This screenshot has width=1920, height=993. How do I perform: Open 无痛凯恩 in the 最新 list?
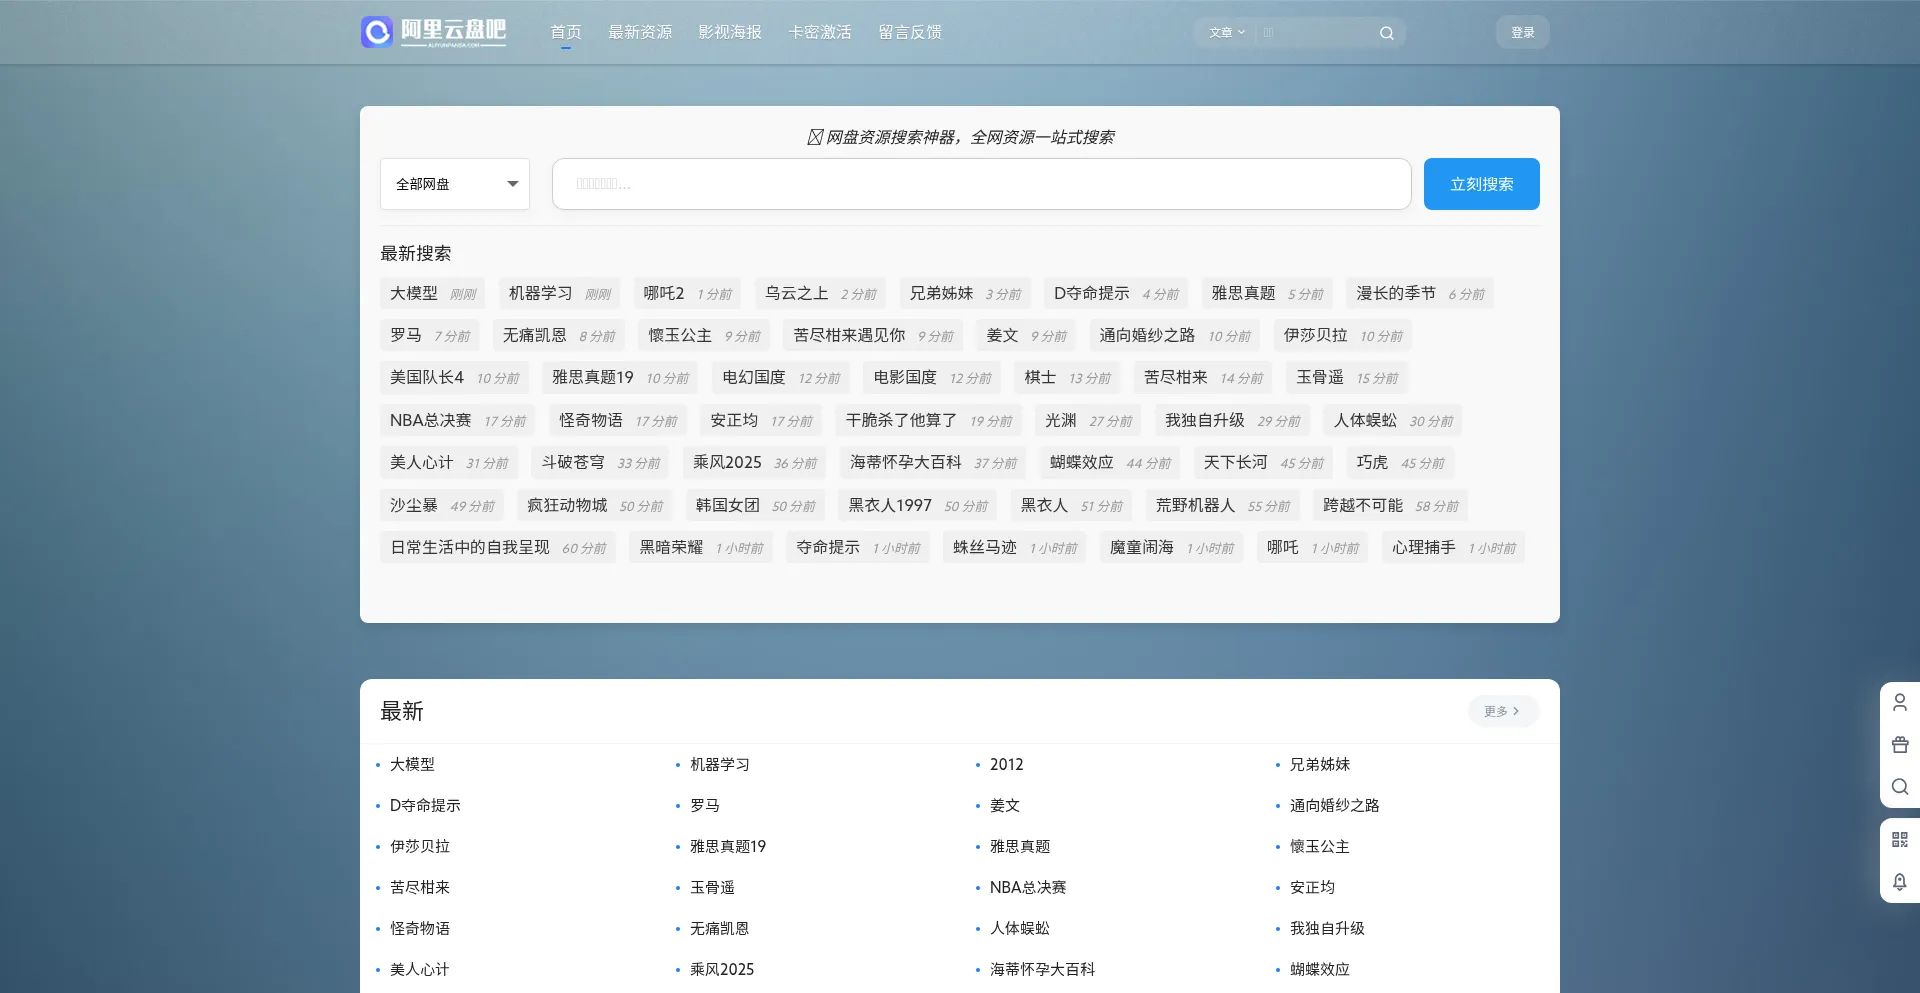tap(720, 928)
